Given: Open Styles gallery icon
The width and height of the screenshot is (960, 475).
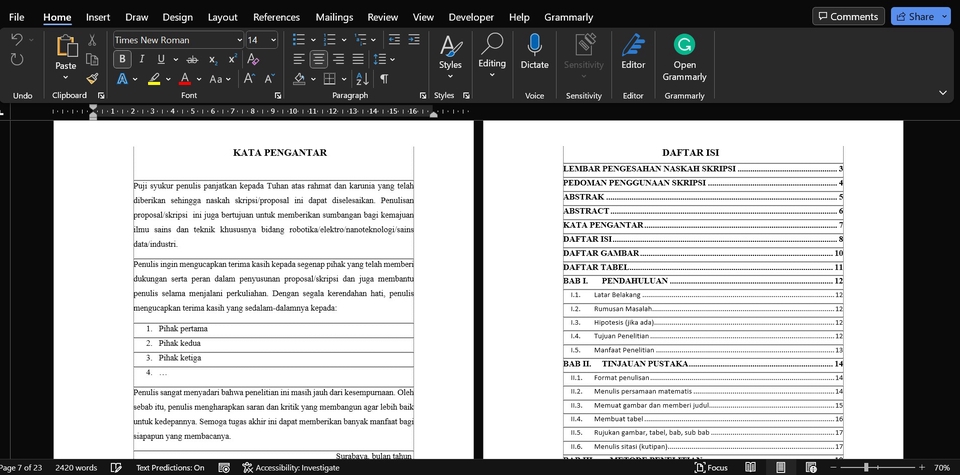Looking at the screenshot, I should click(x=451, y=47).
